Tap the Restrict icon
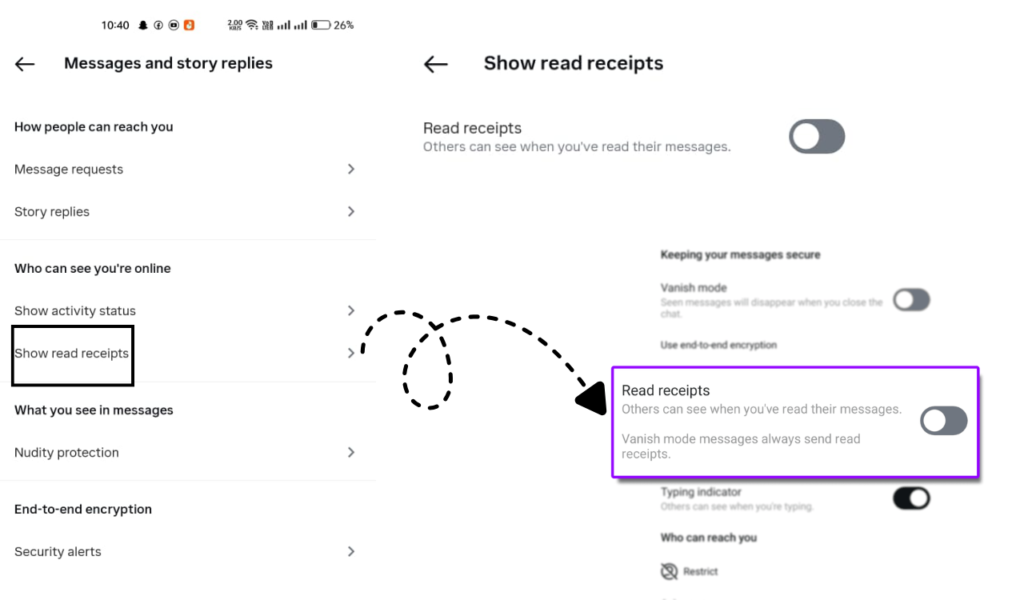 point(669,571)
